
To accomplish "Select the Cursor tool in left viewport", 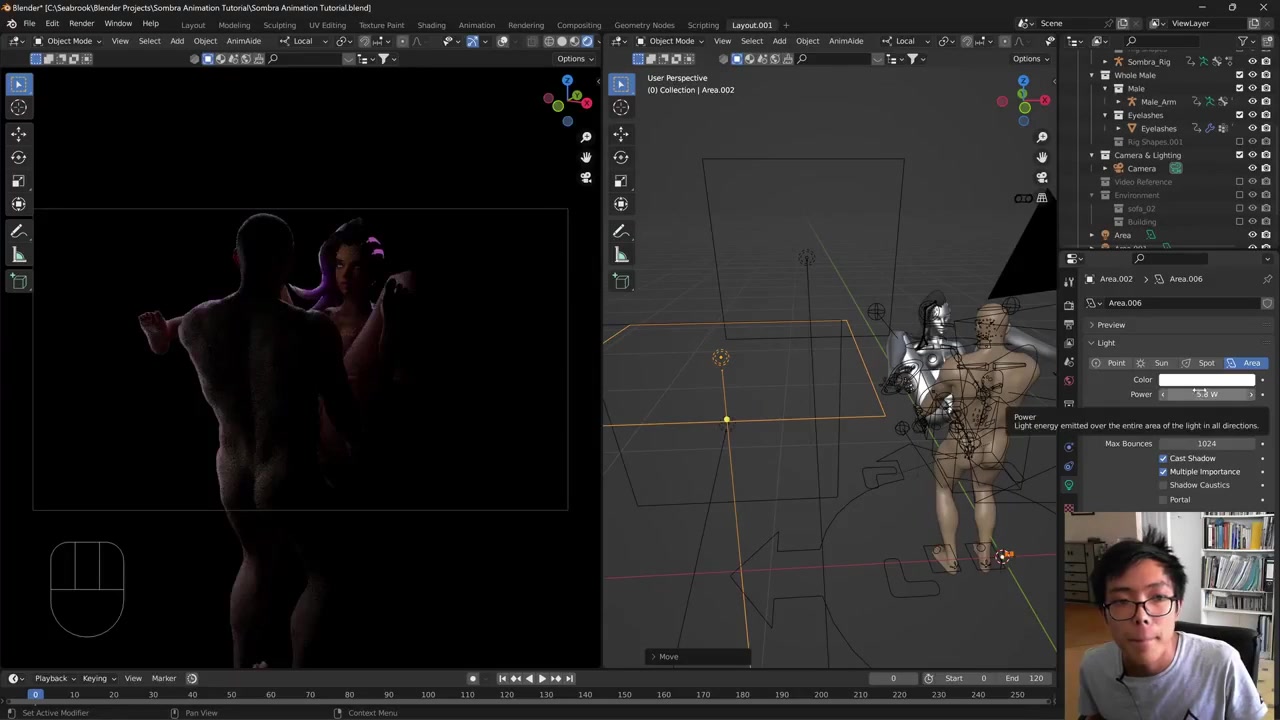I will (19, 107).
